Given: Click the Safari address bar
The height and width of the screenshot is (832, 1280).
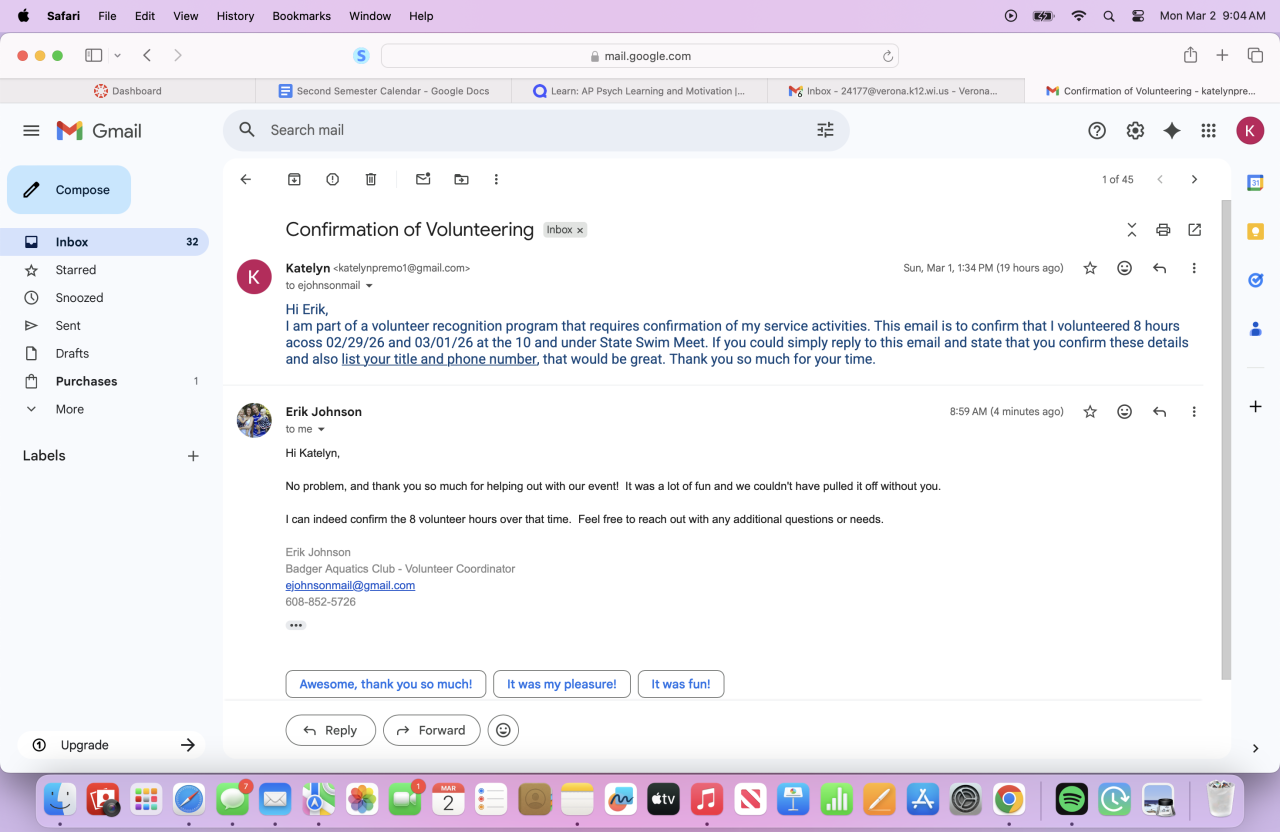Looking at the screenshot, I should (x=640, y=56).
